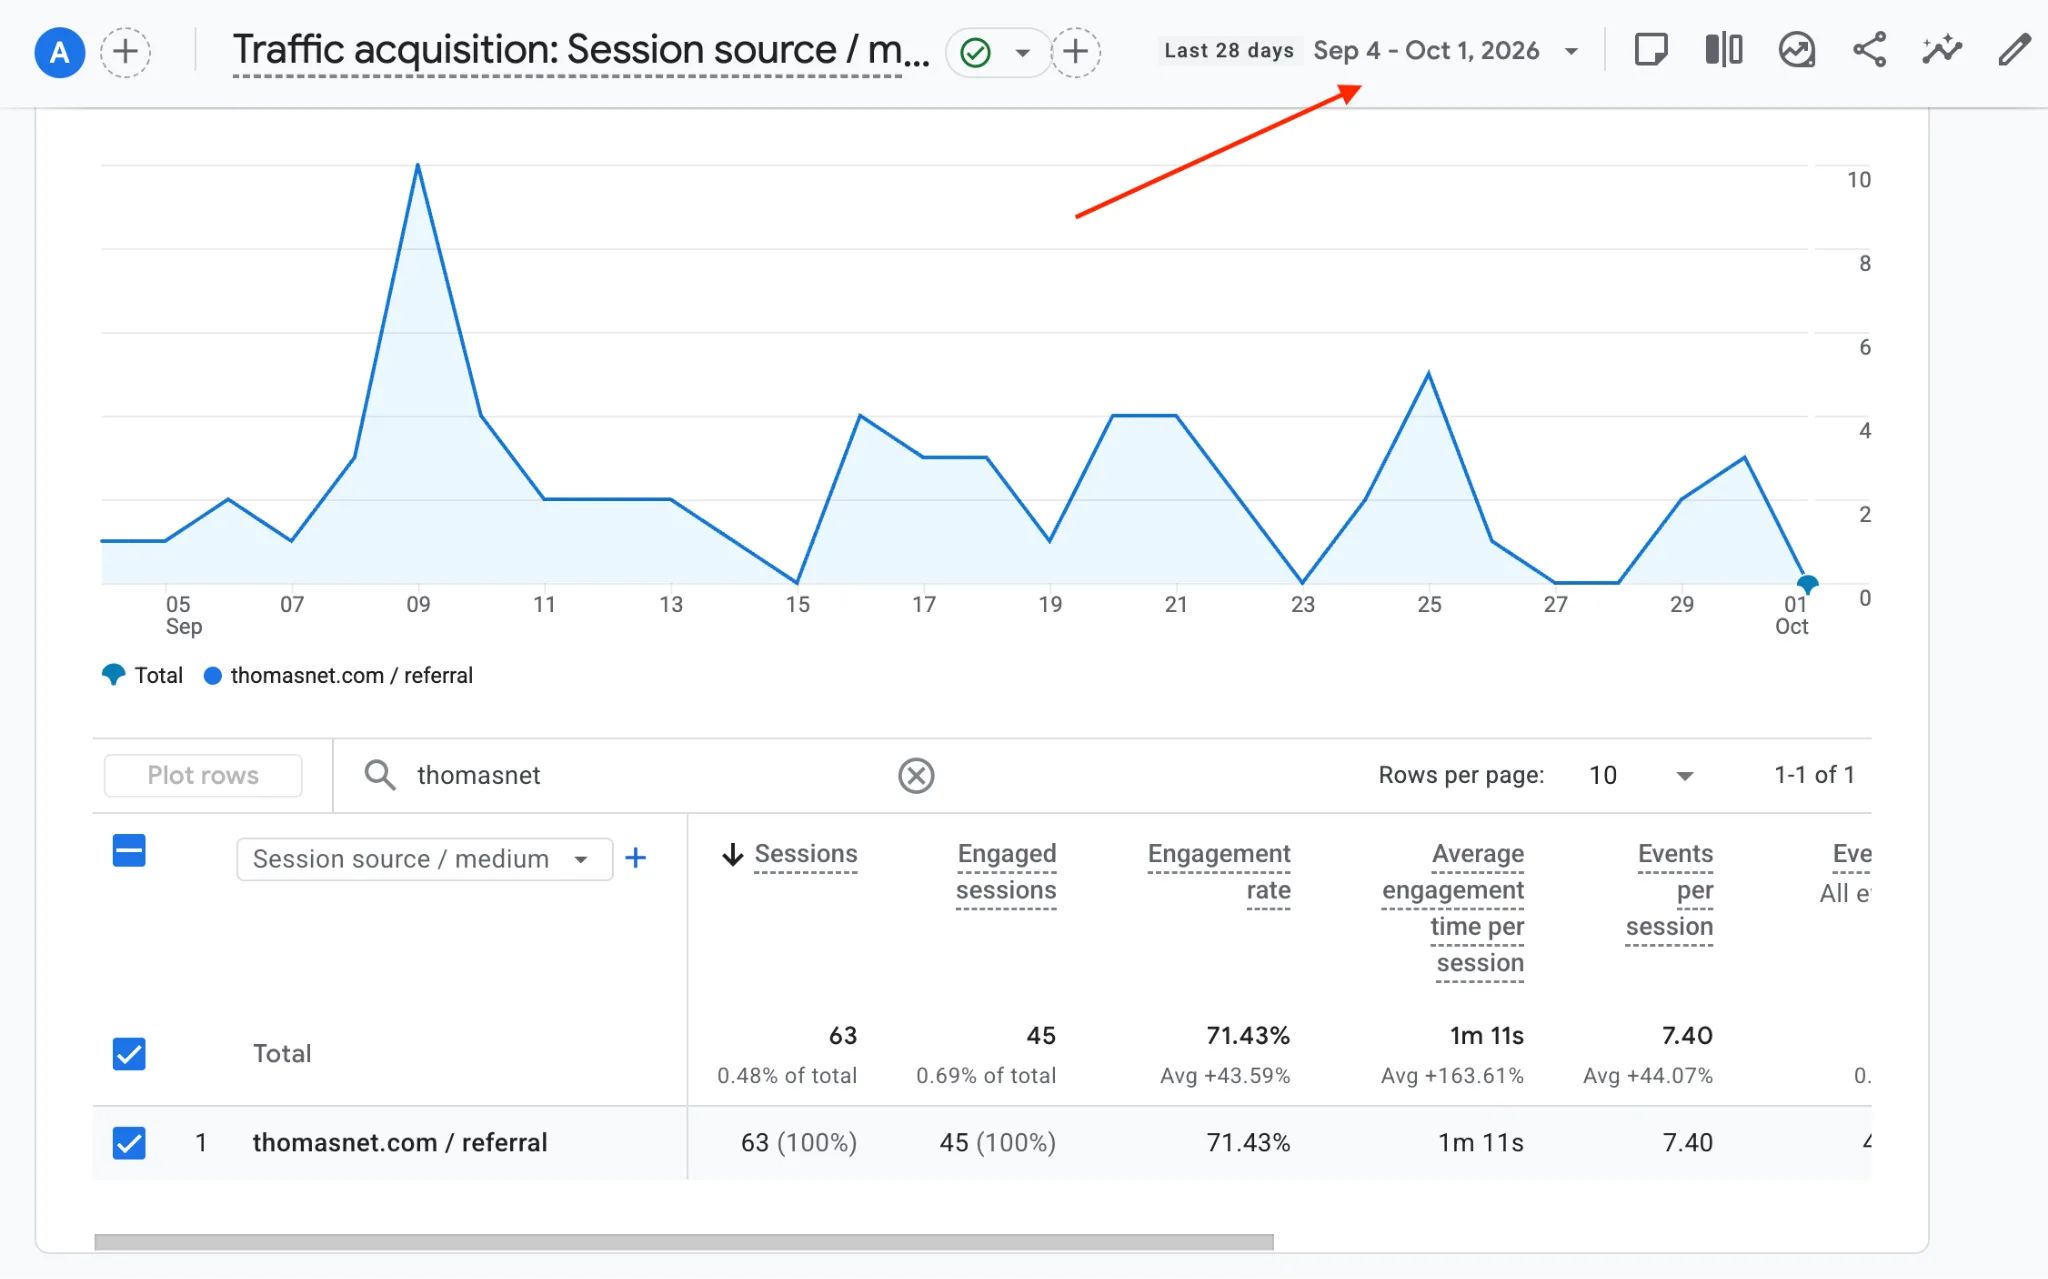This screenshot has width=2048, height=1279.
Task: Click the 'Last 28 days' date label
Action: tap(1228, 50)
